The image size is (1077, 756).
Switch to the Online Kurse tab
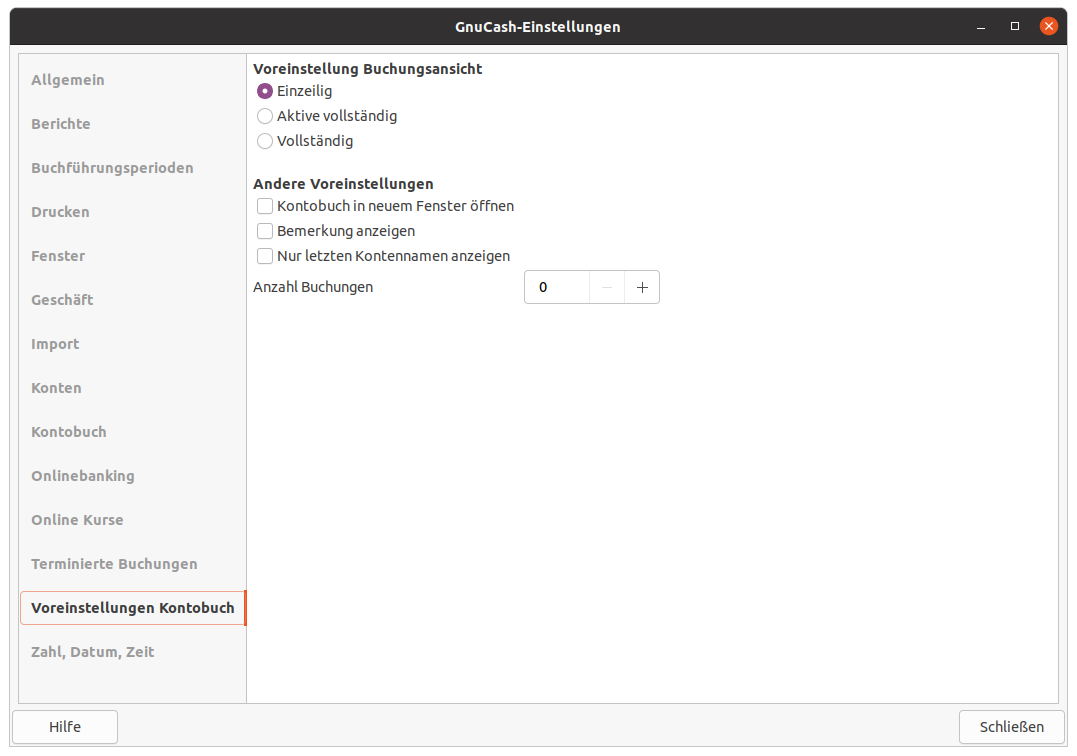[77, 520]
